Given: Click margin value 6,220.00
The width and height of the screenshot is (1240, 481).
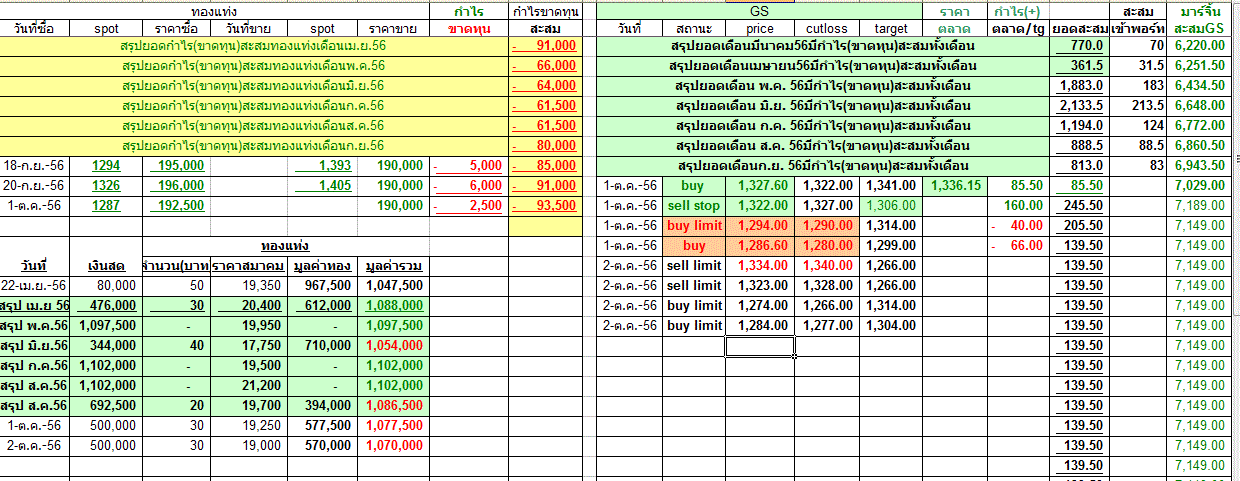Looking at the screenshot, I should pyautogui.click(x=1200, y=46).
